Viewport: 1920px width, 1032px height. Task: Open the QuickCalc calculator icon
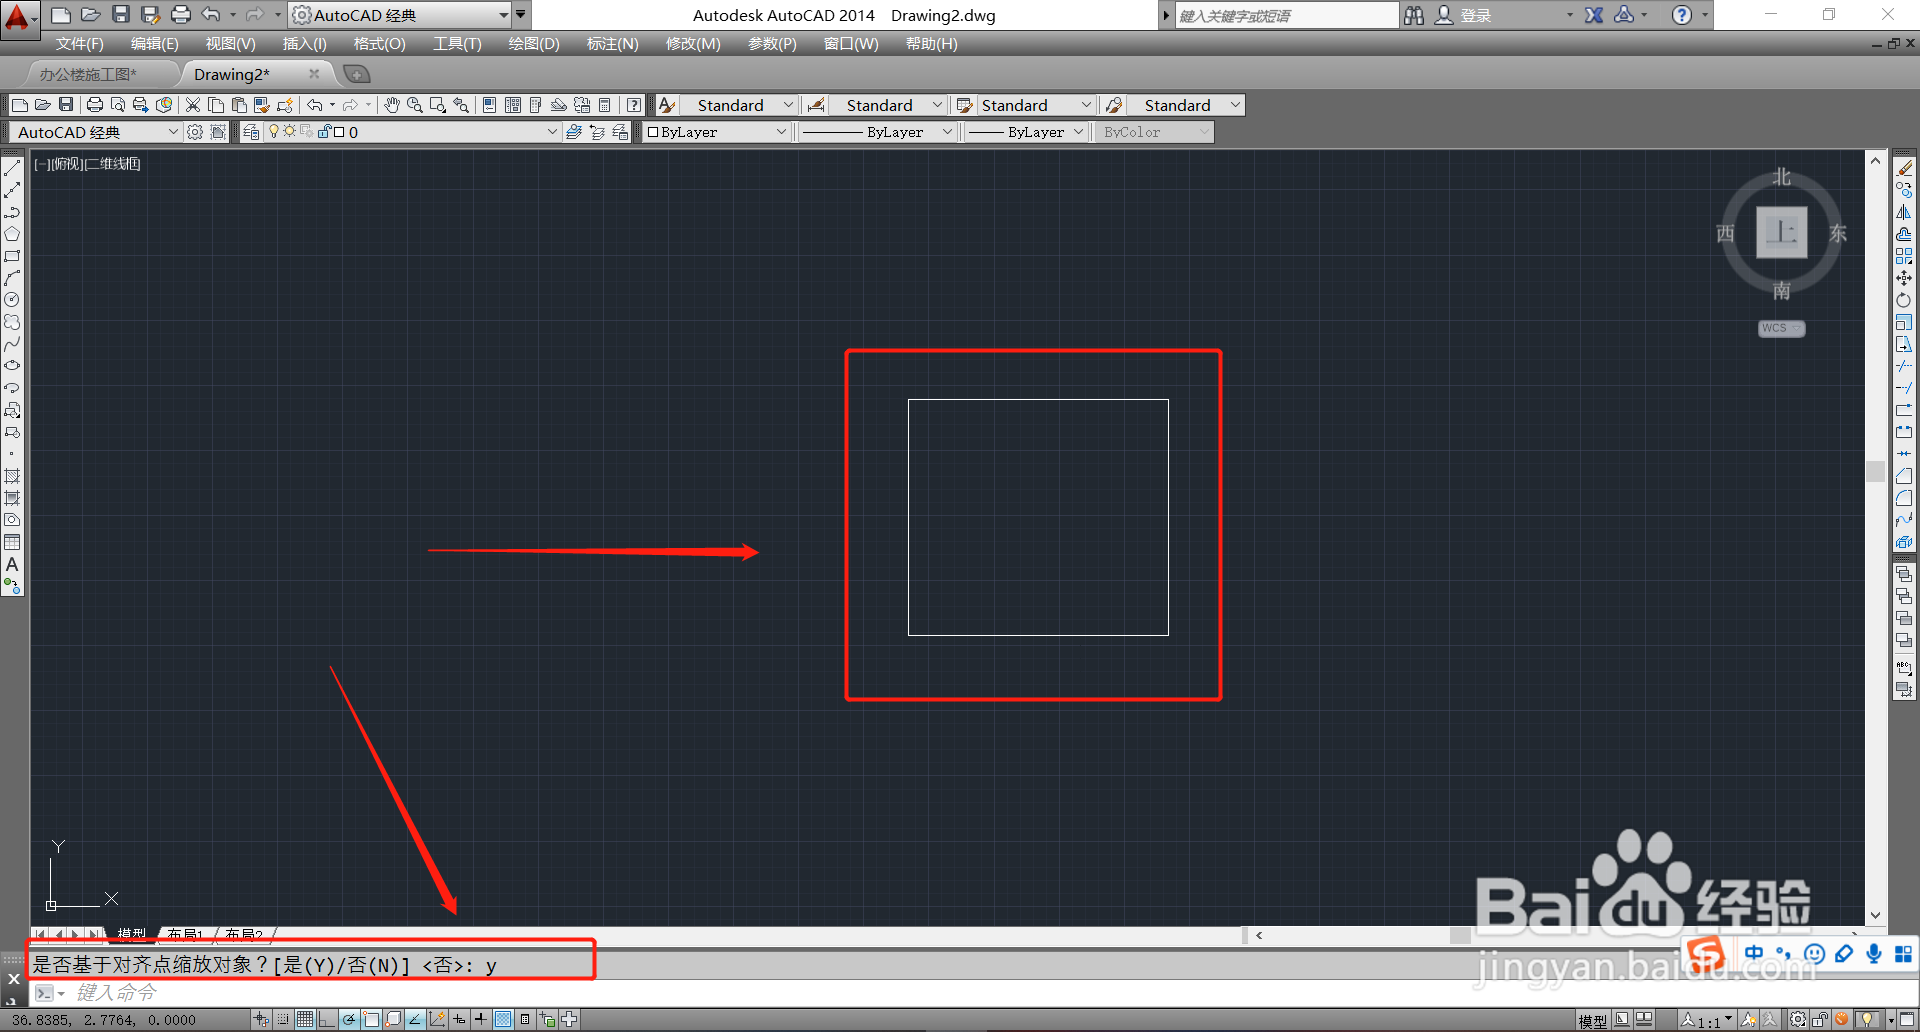pos(604,105)
